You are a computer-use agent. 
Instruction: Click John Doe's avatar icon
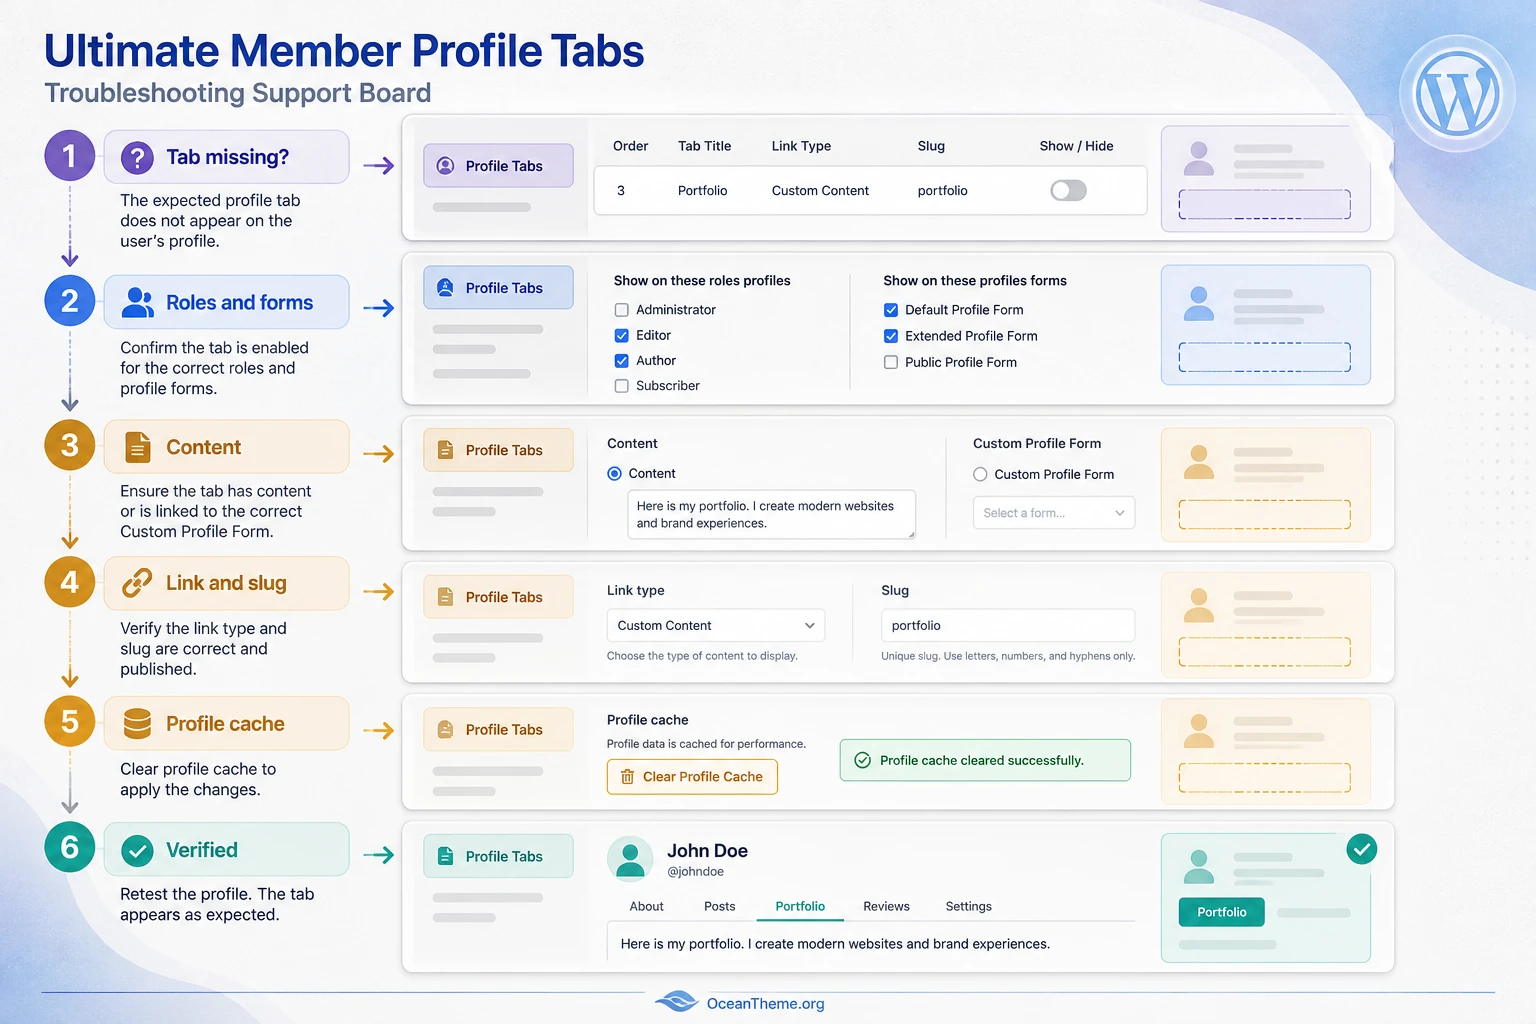click(x=630, y=859)
